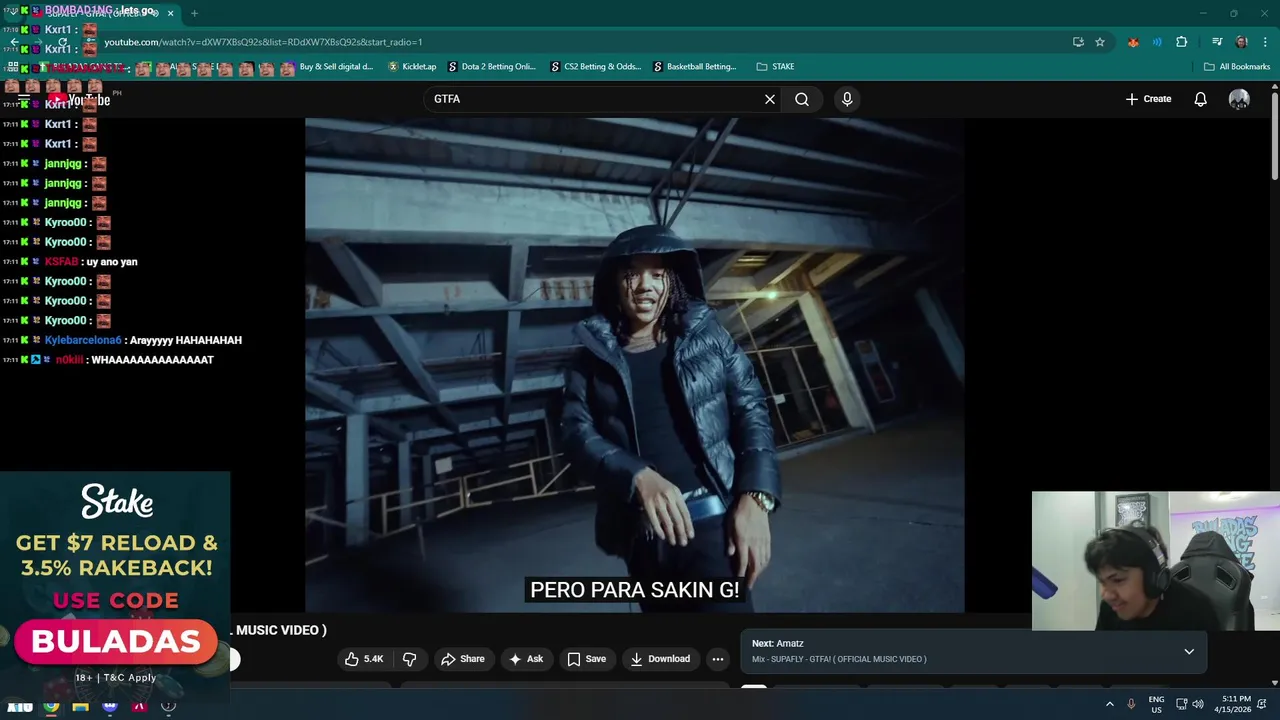This screenshot has height=720, width=1280.
Task: Open Discord from the taskbar
Action: [110, 706]
